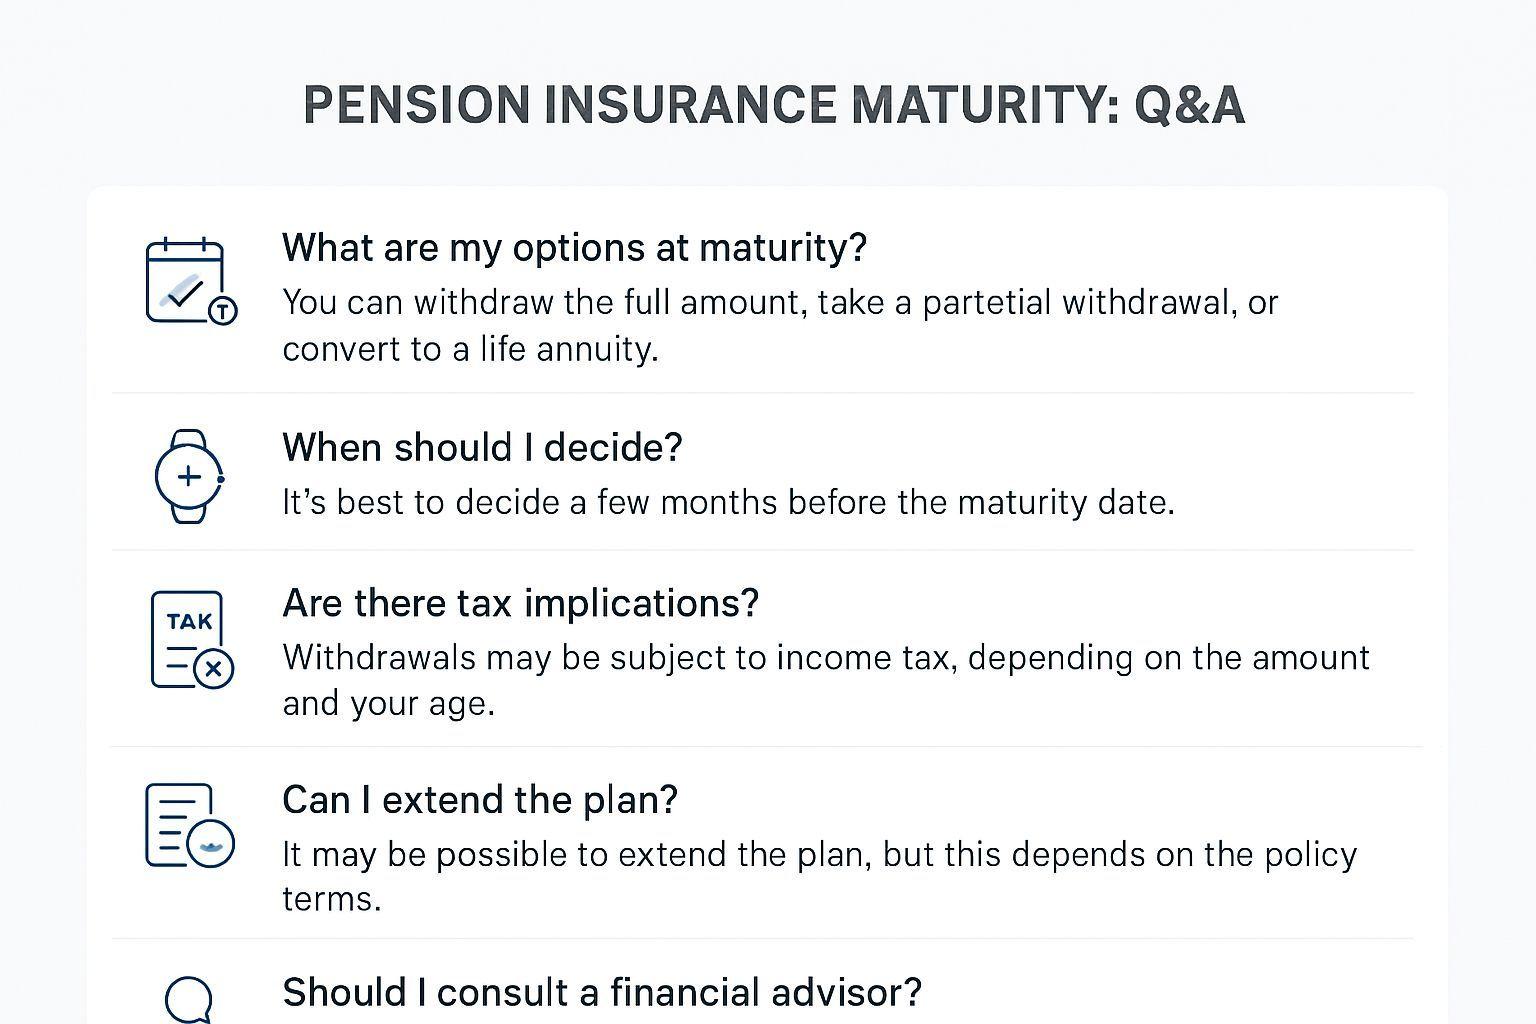
Task: Expand "Are there tax implications?" question
Action: click(x=520, y=603)
